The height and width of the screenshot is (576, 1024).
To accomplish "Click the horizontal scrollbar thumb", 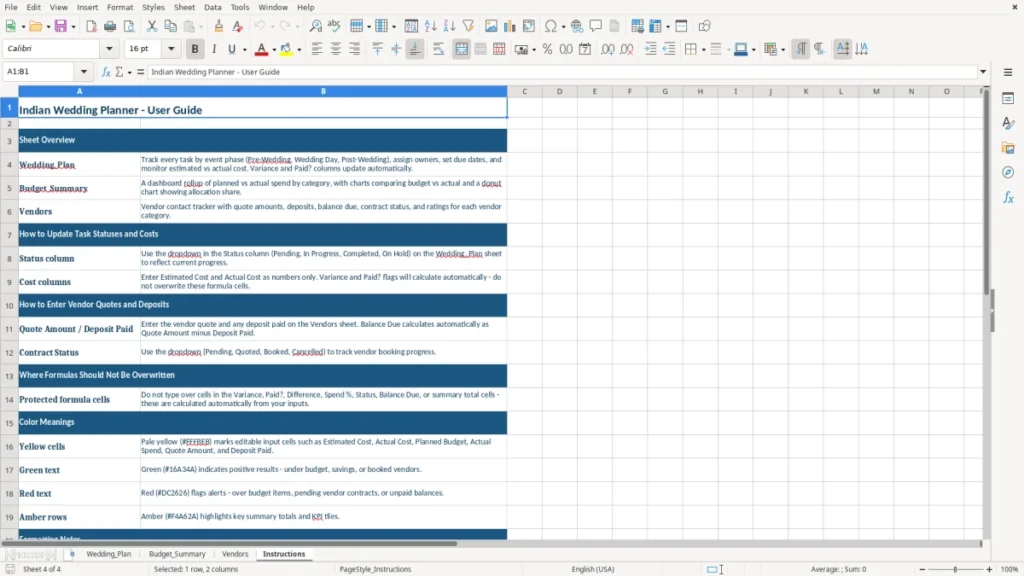I will (229, 543).
